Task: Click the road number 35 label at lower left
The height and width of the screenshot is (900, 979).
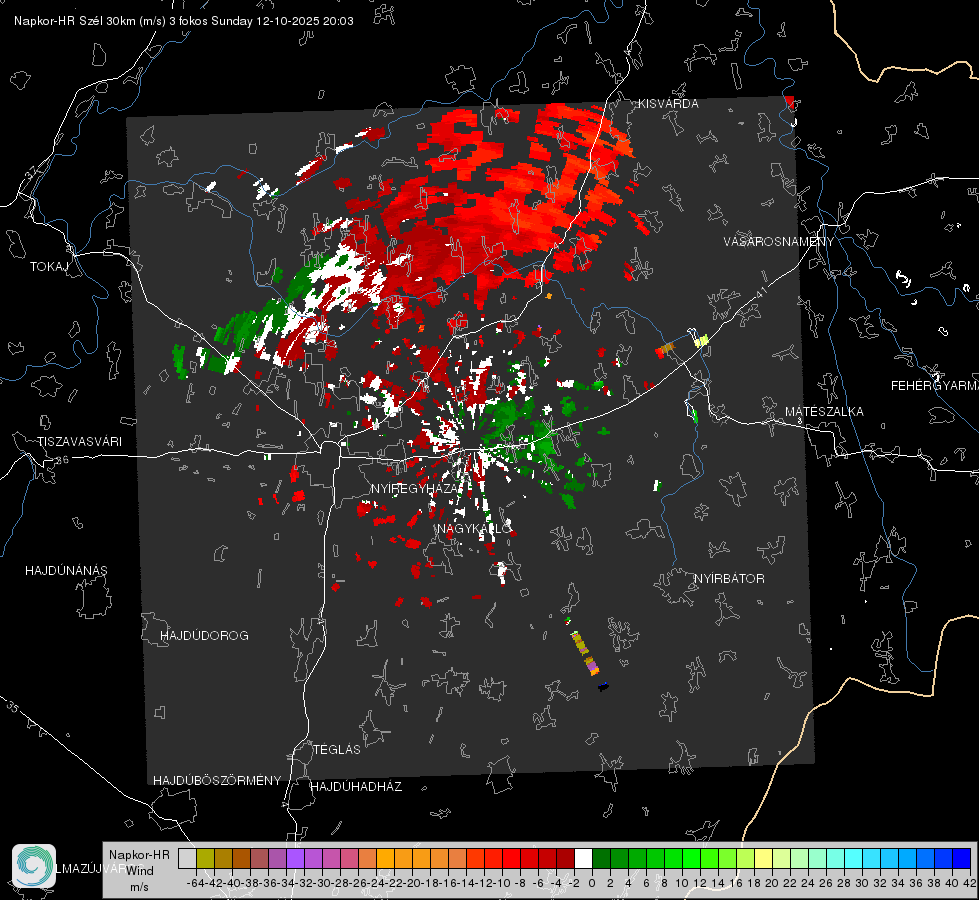Action: point(13,706)
